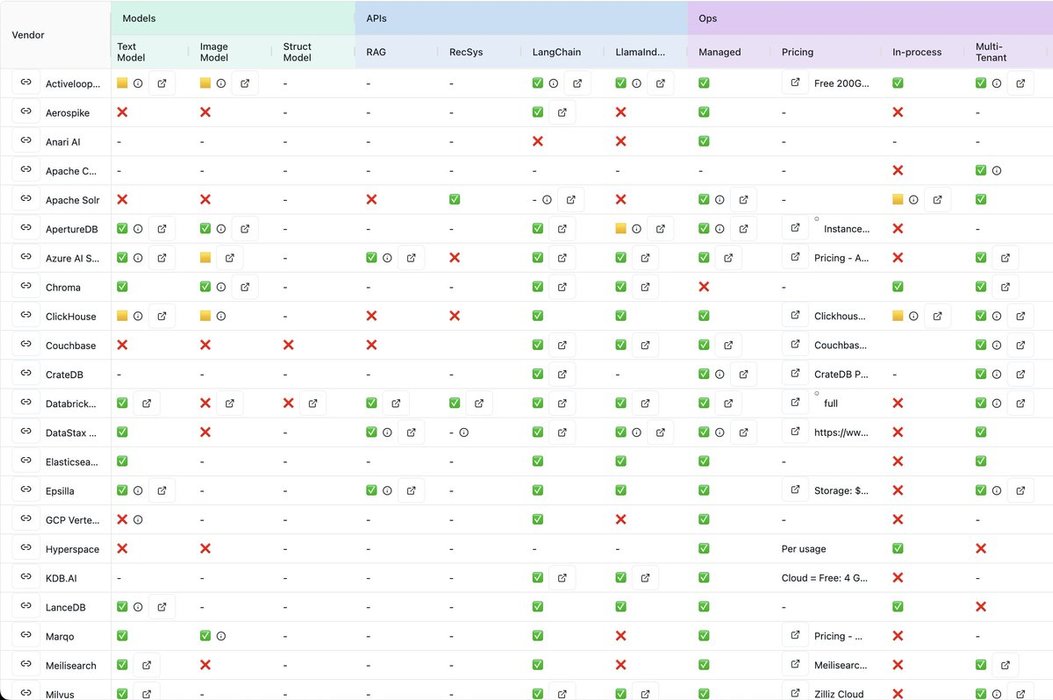Open external link in Databricks RAG cell
Viewport: 1053px width, 700px height.
pyautogui.click(x=396, y=403)
